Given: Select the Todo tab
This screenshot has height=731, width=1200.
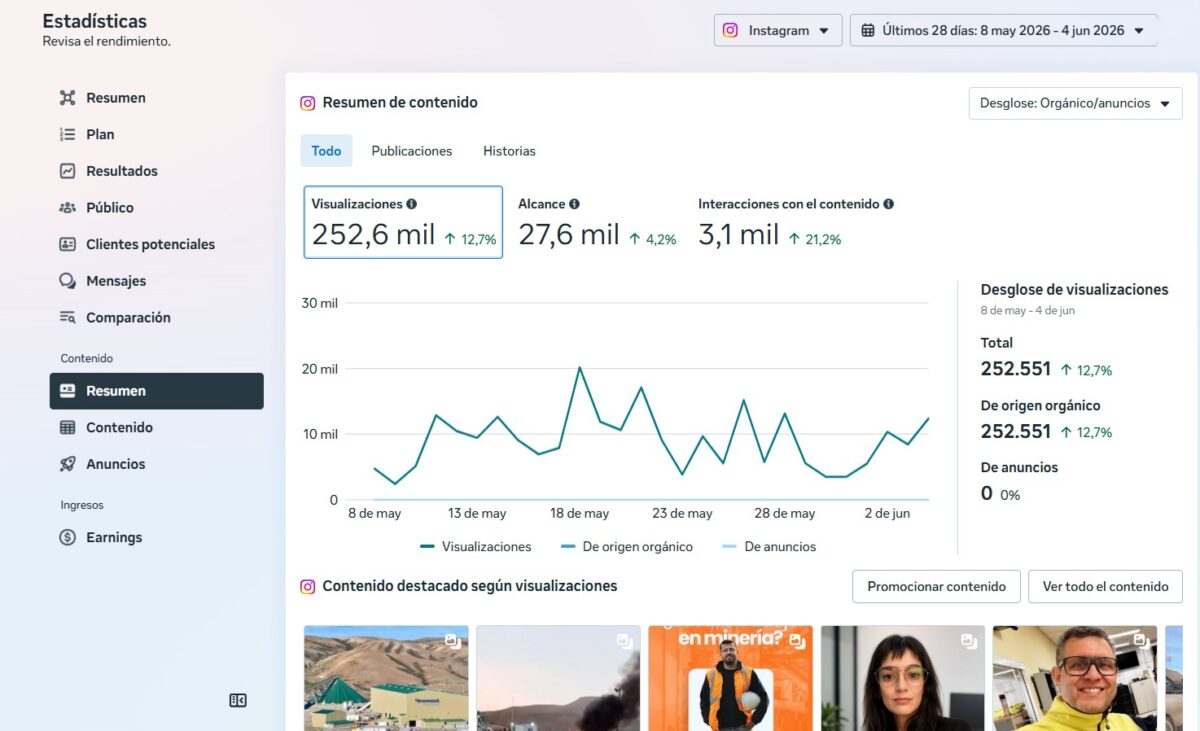Looking at the screenshot, I should 326,151.
